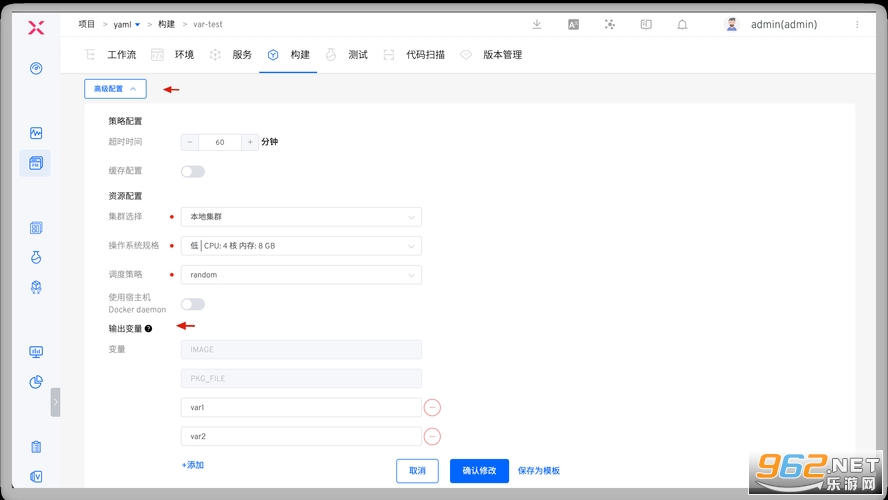Click the 确认修改 button
Screen dimensions: 888x500
[x=480, y=471]
